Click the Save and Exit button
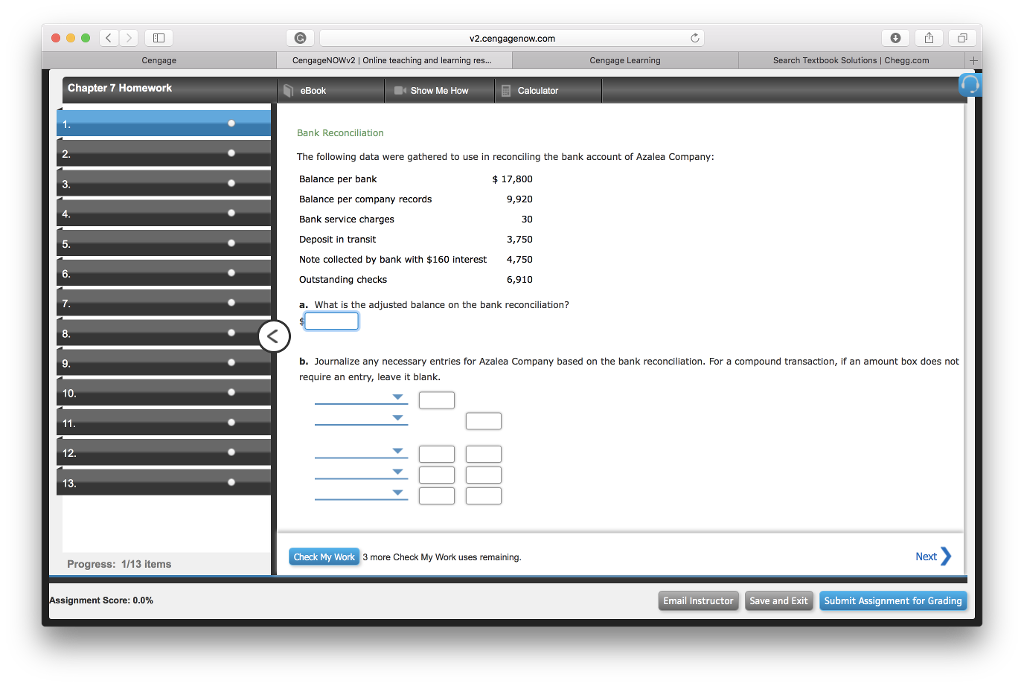The image size is (1024, 686). tap(778, 600)
